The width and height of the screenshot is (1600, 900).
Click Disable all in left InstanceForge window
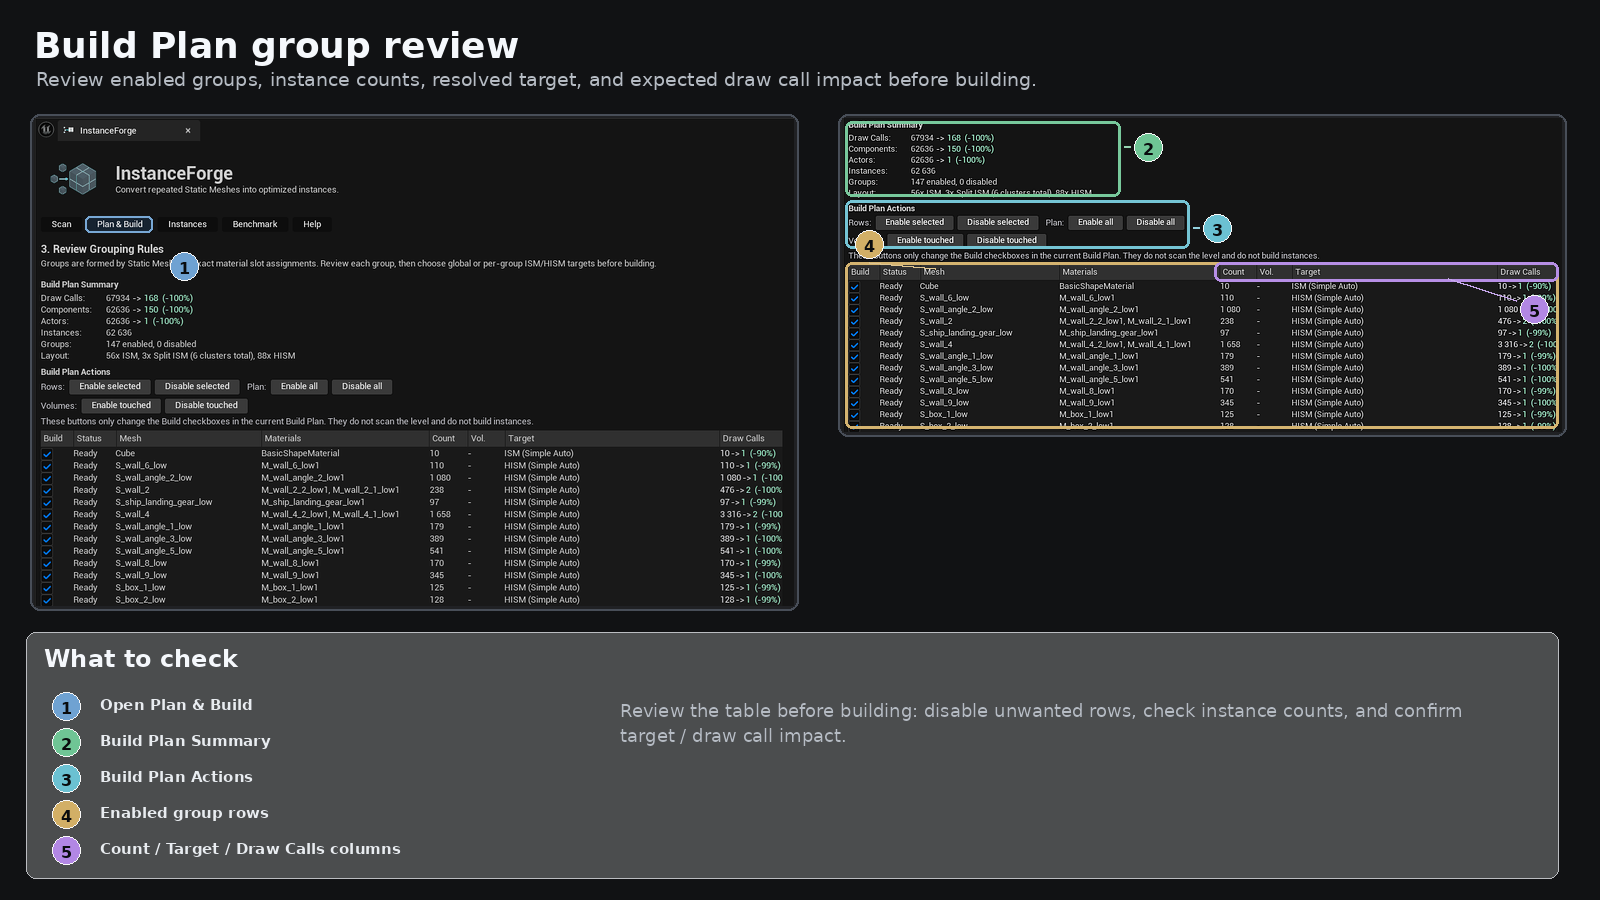pyautogui.click(x=362, y=387)
